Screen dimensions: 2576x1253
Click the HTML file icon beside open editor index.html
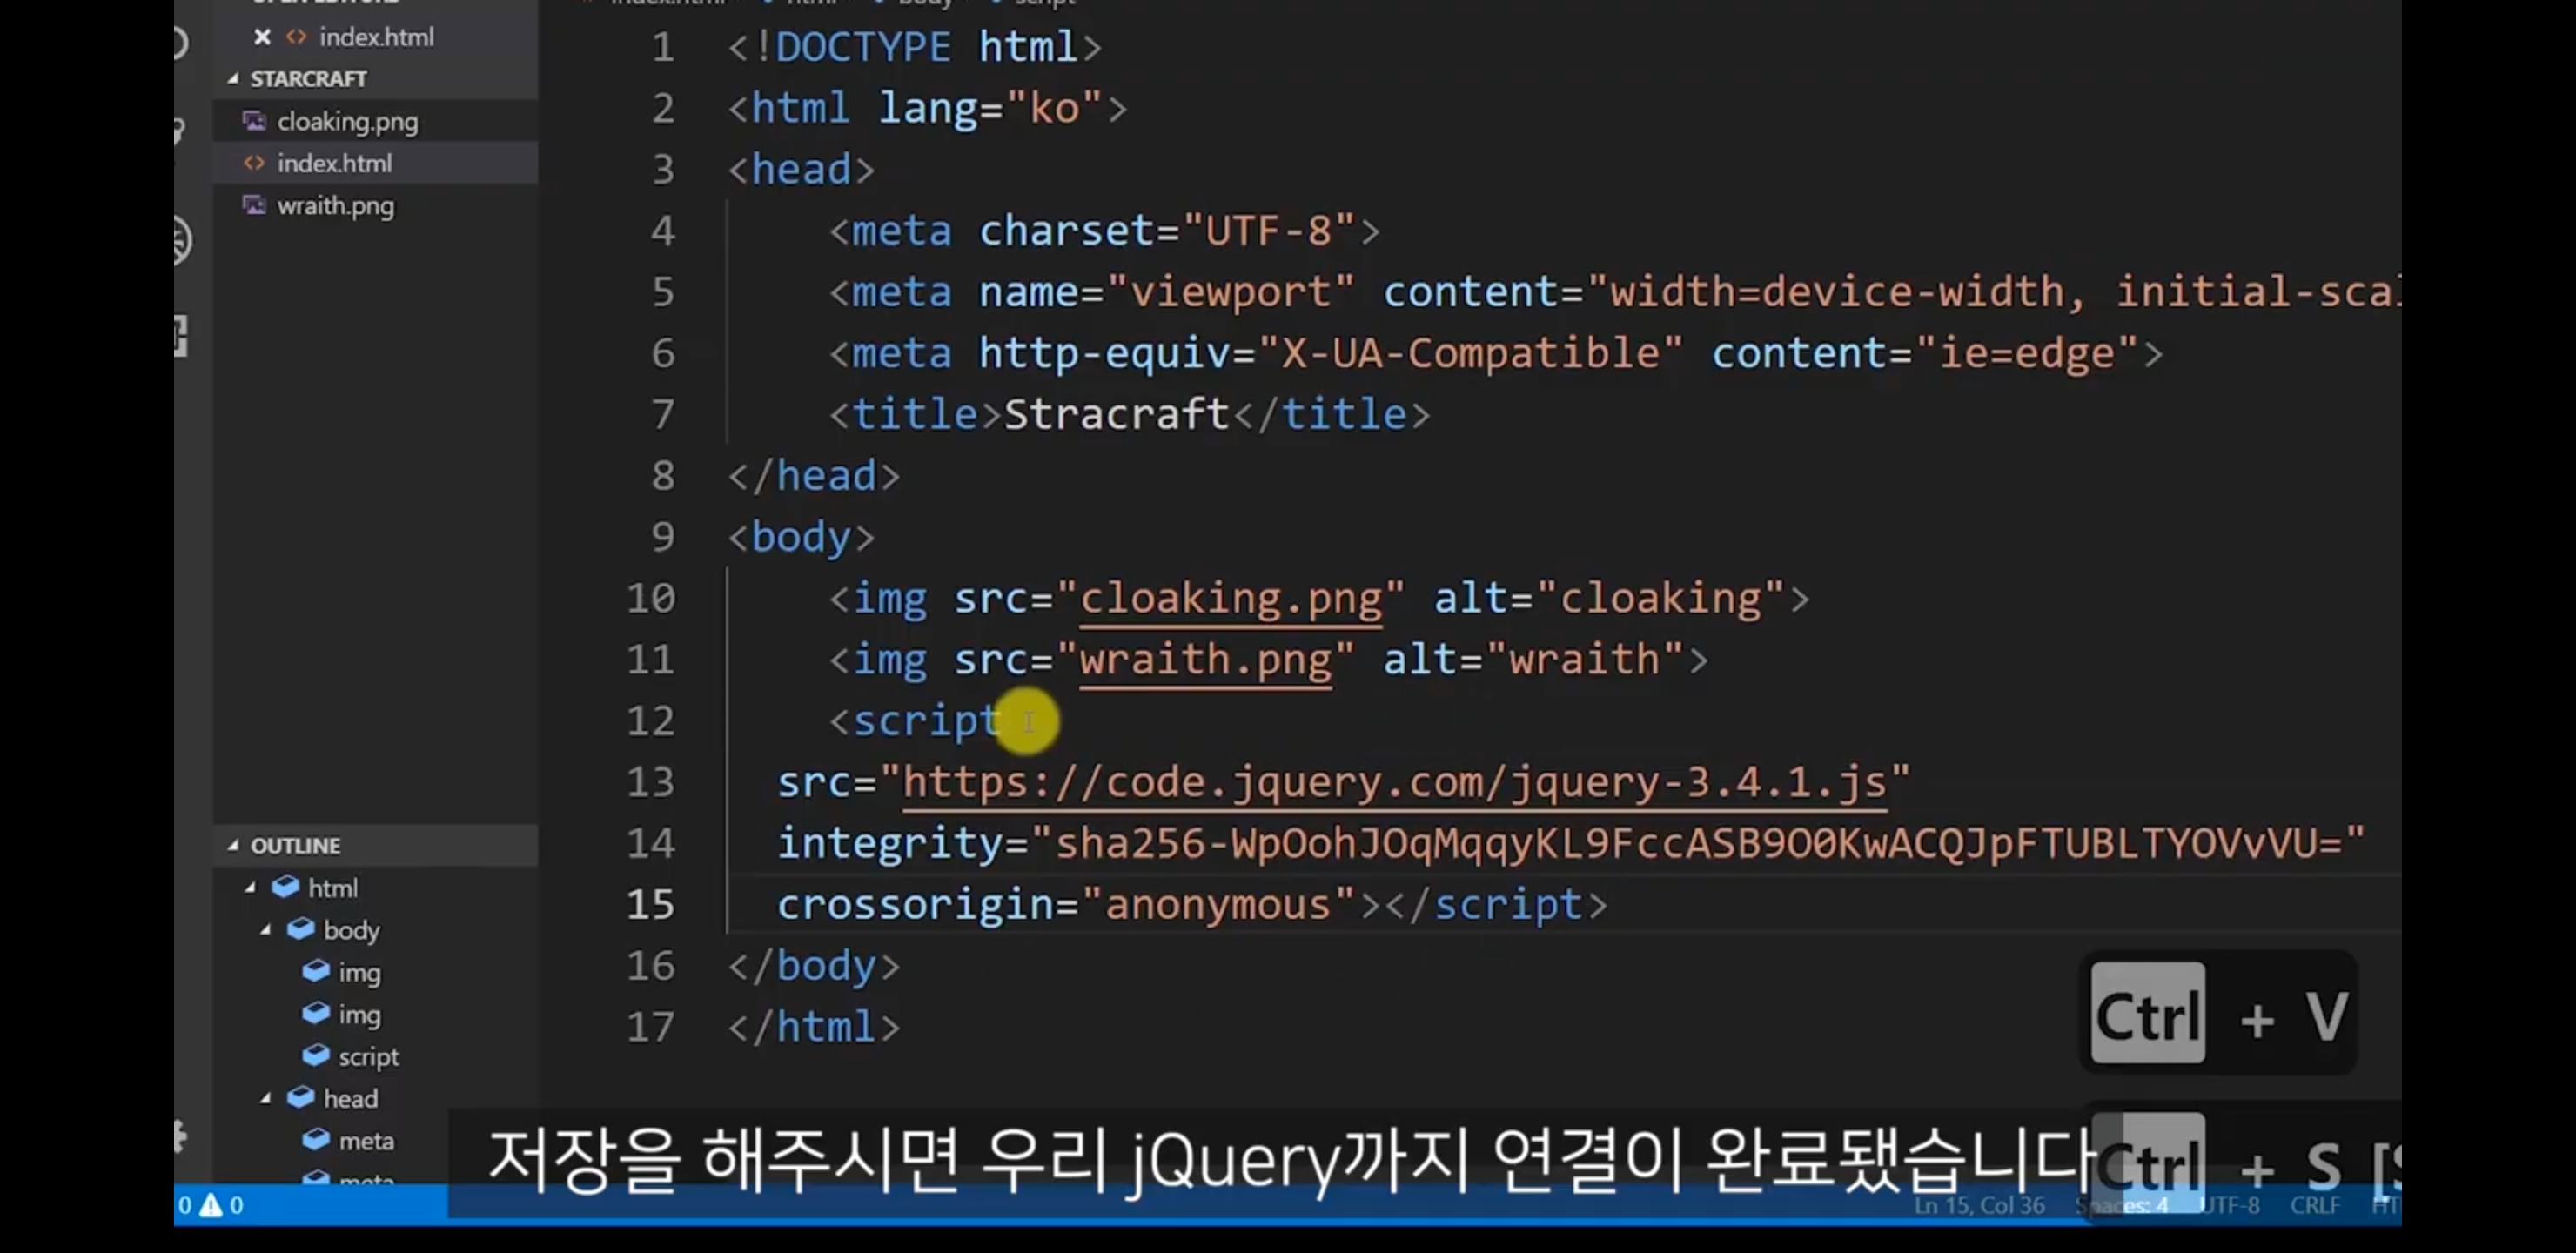[296, 37]
